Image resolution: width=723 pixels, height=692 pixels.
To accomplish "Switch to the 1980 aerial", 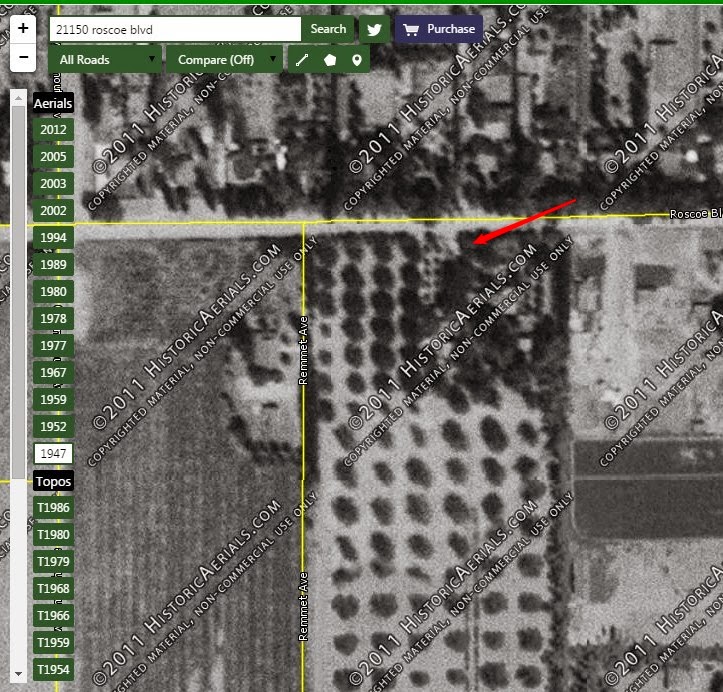I will click(53, 291).
